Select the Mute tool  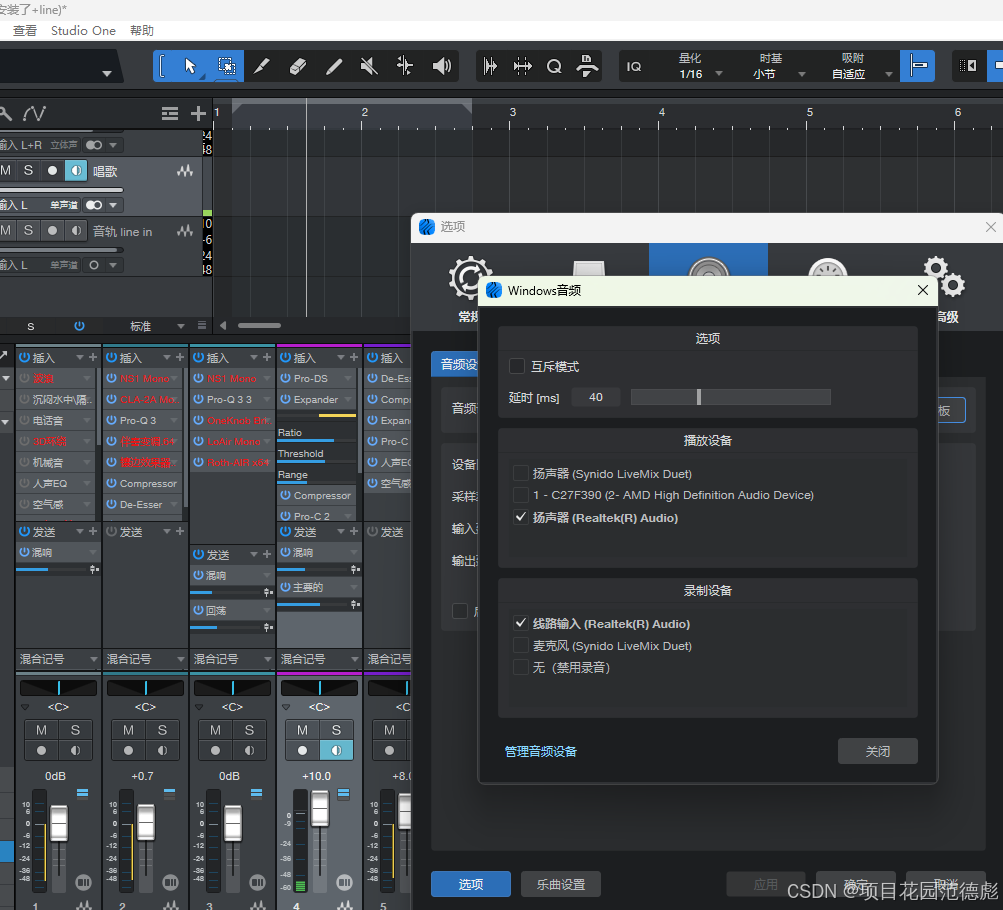(369, 66)
